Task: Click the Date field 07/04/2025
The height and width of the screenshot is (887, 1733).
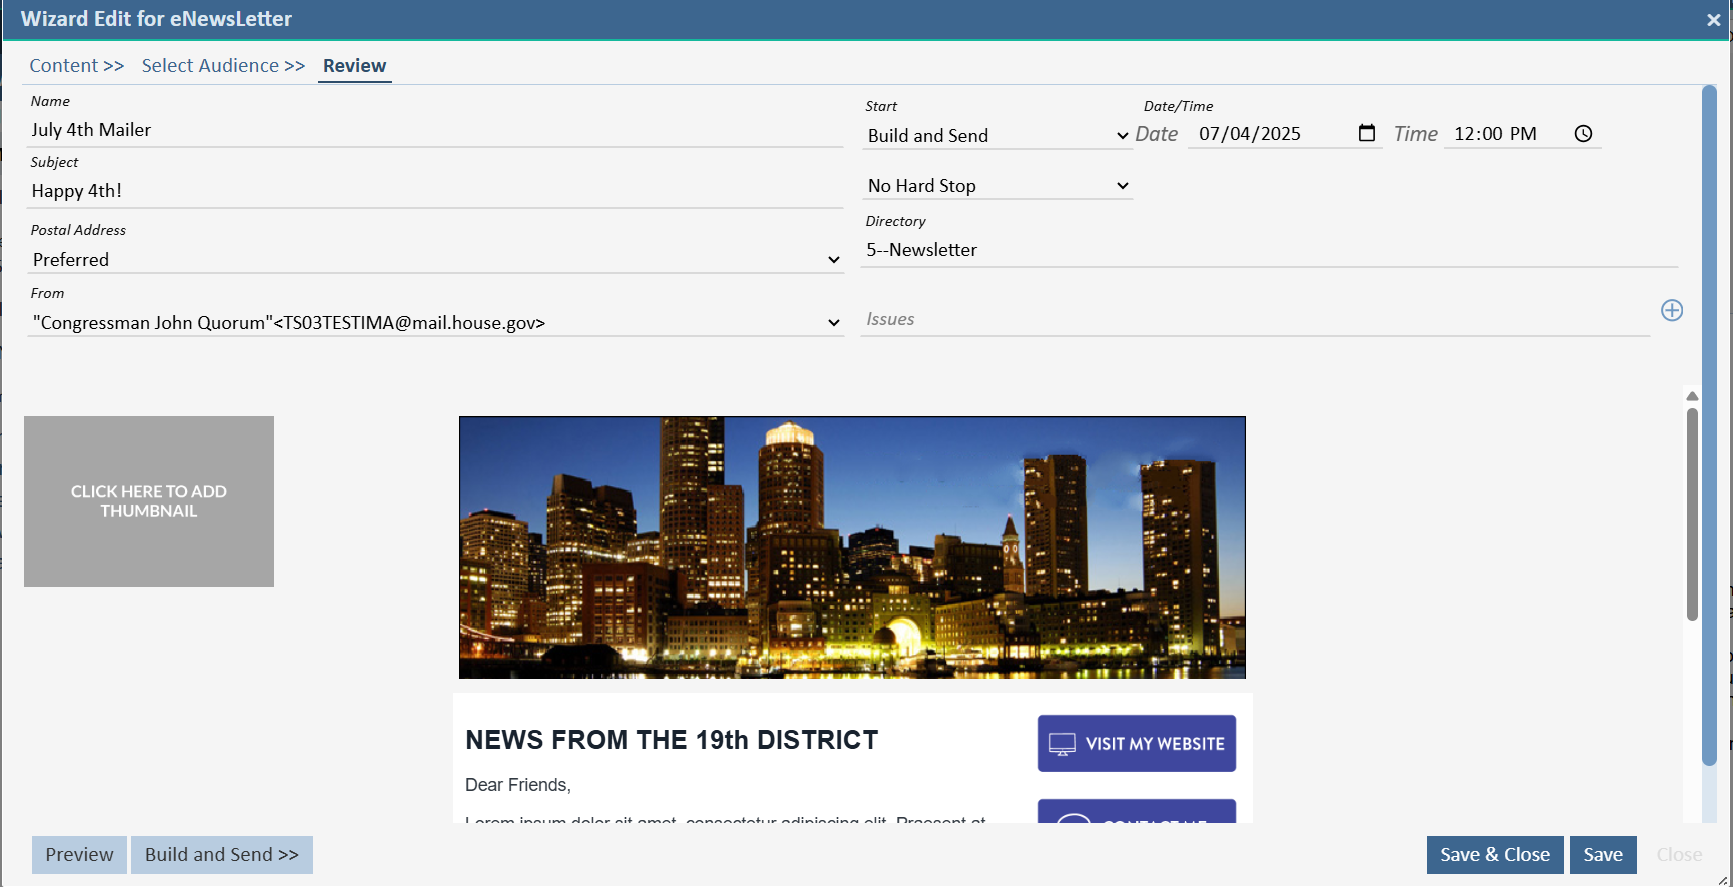Action: click(x=1285, y=134)
